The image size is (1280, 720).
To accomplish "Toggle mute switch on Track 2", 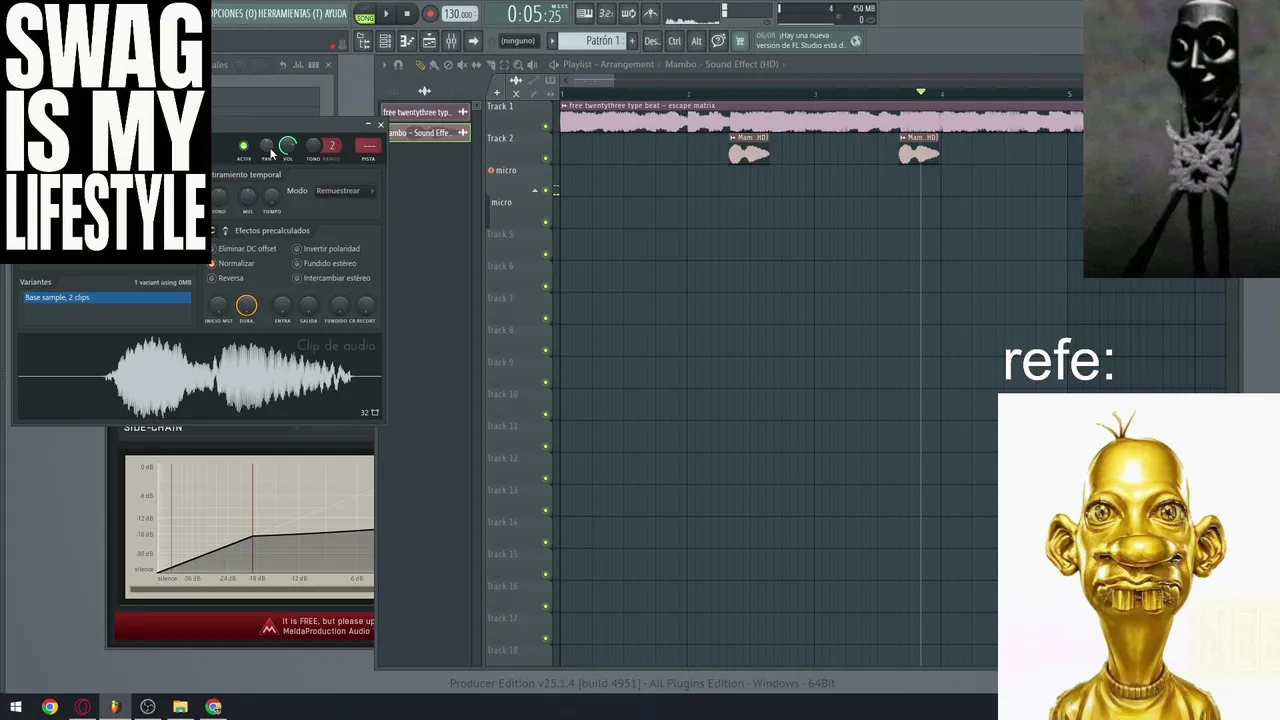I will (545, 158).
